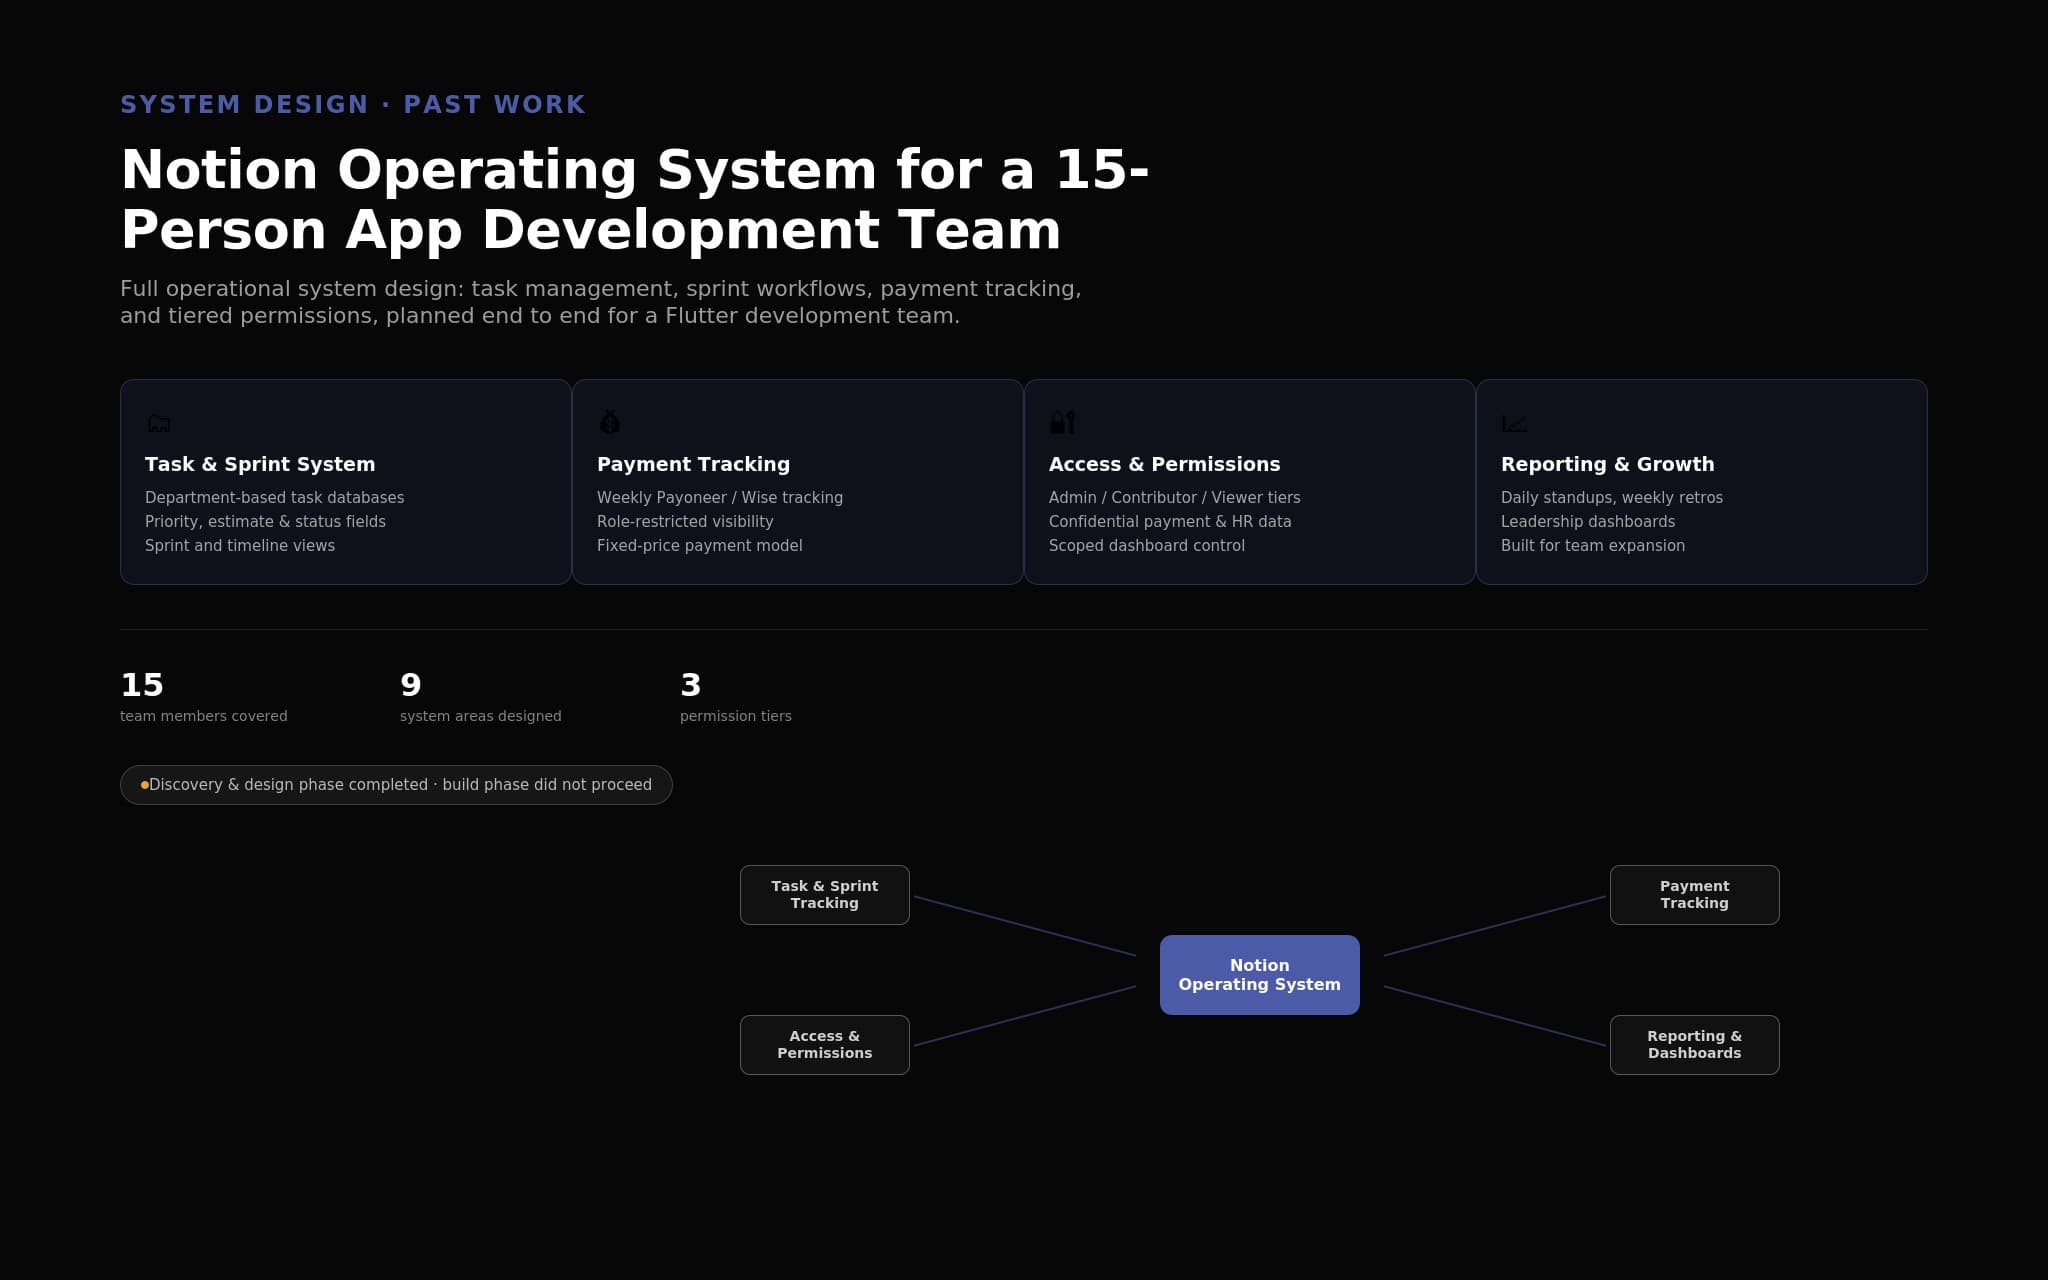The width and height of the screenshot is (2048, 1280).
Task: Click the Task & Sprint Tracking diagram node
Action: 825,895
